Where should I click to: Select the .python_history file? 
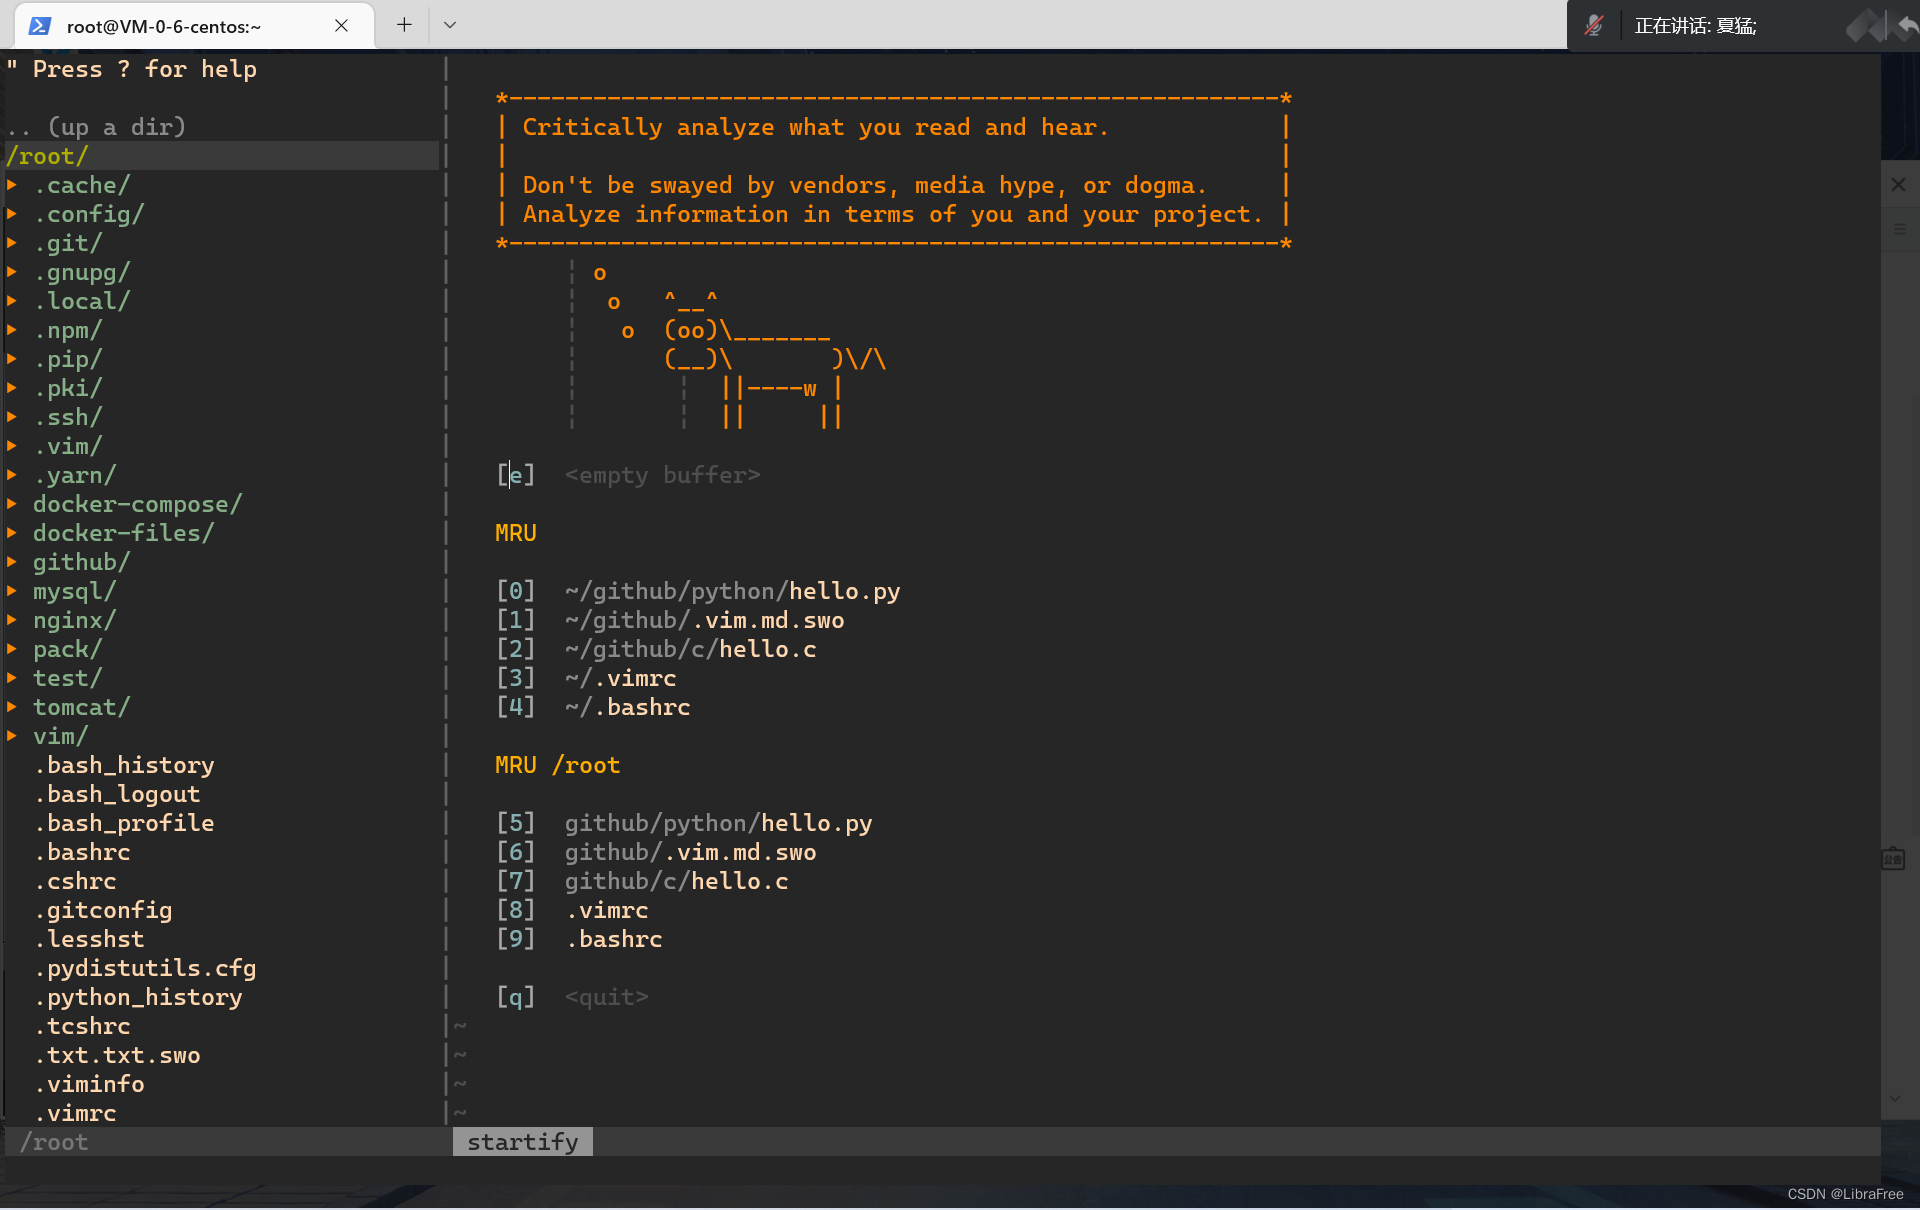(138, 997)
